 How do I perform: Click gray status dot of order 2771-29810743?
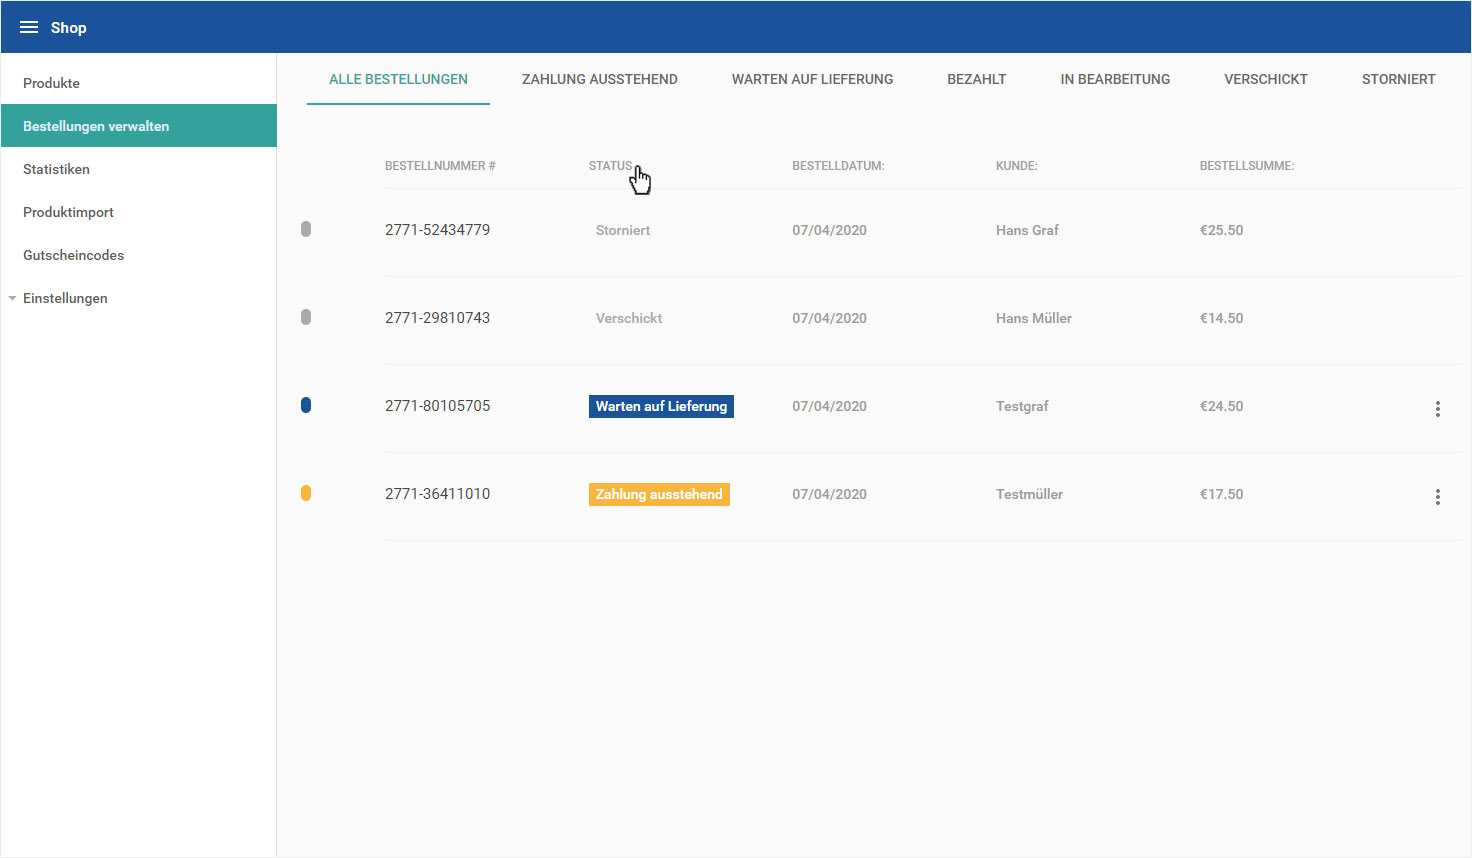(x=306, y=317)
